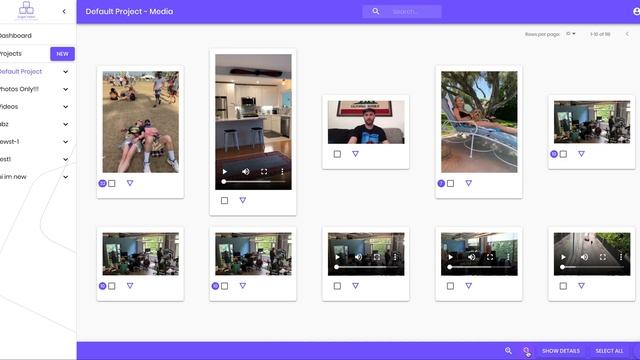Click the triangle icon under the lounge chair photo
Screen dimensions: 640x360
(x=468, y=183)
